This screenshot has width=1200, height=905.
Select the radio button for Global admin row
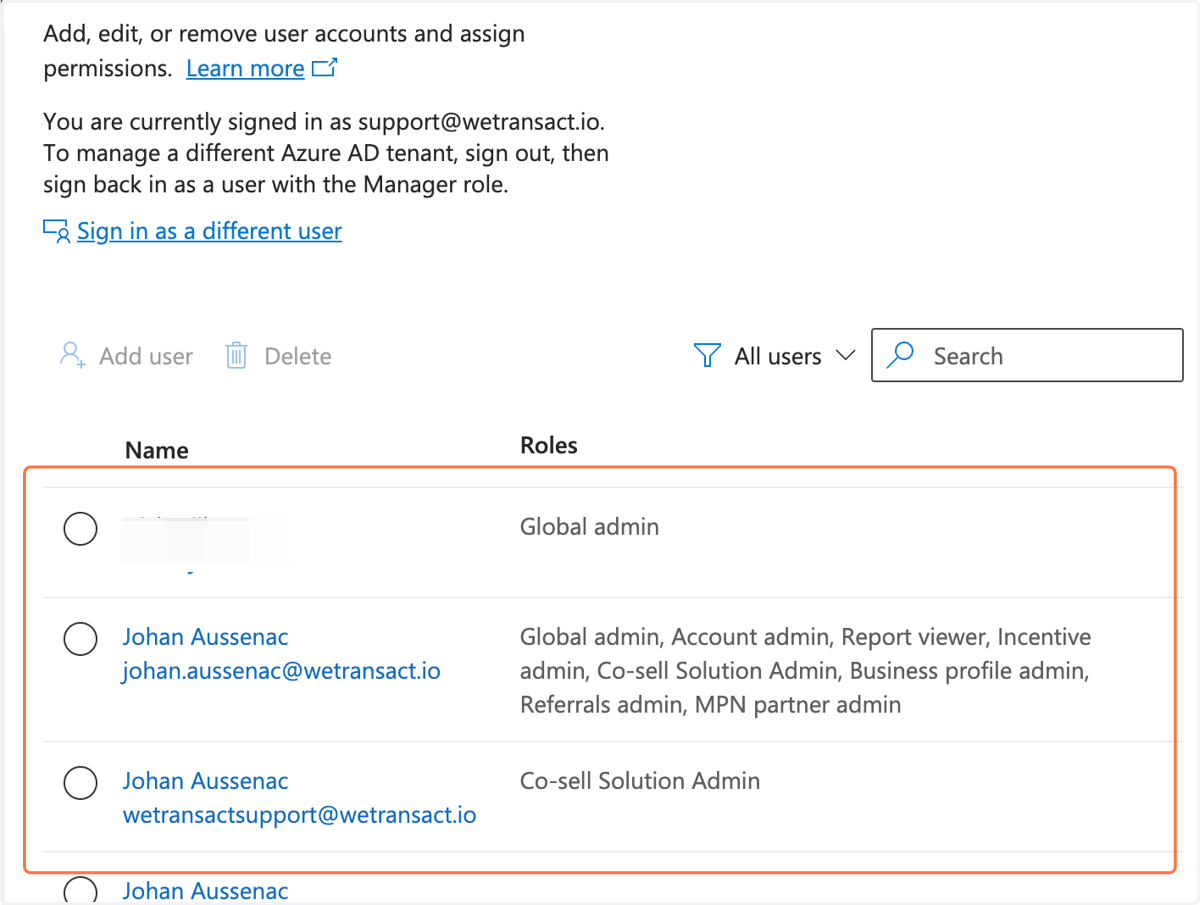(80, 528)
